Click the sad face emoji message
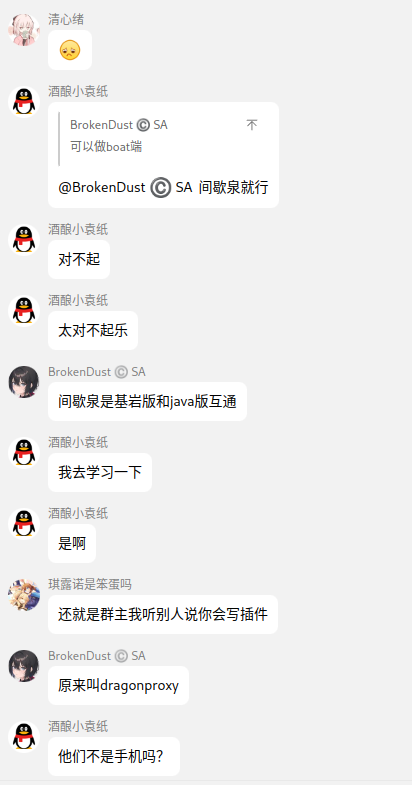Image resolution: width=412 pixels, height=785 pixels. coord(70,50)
